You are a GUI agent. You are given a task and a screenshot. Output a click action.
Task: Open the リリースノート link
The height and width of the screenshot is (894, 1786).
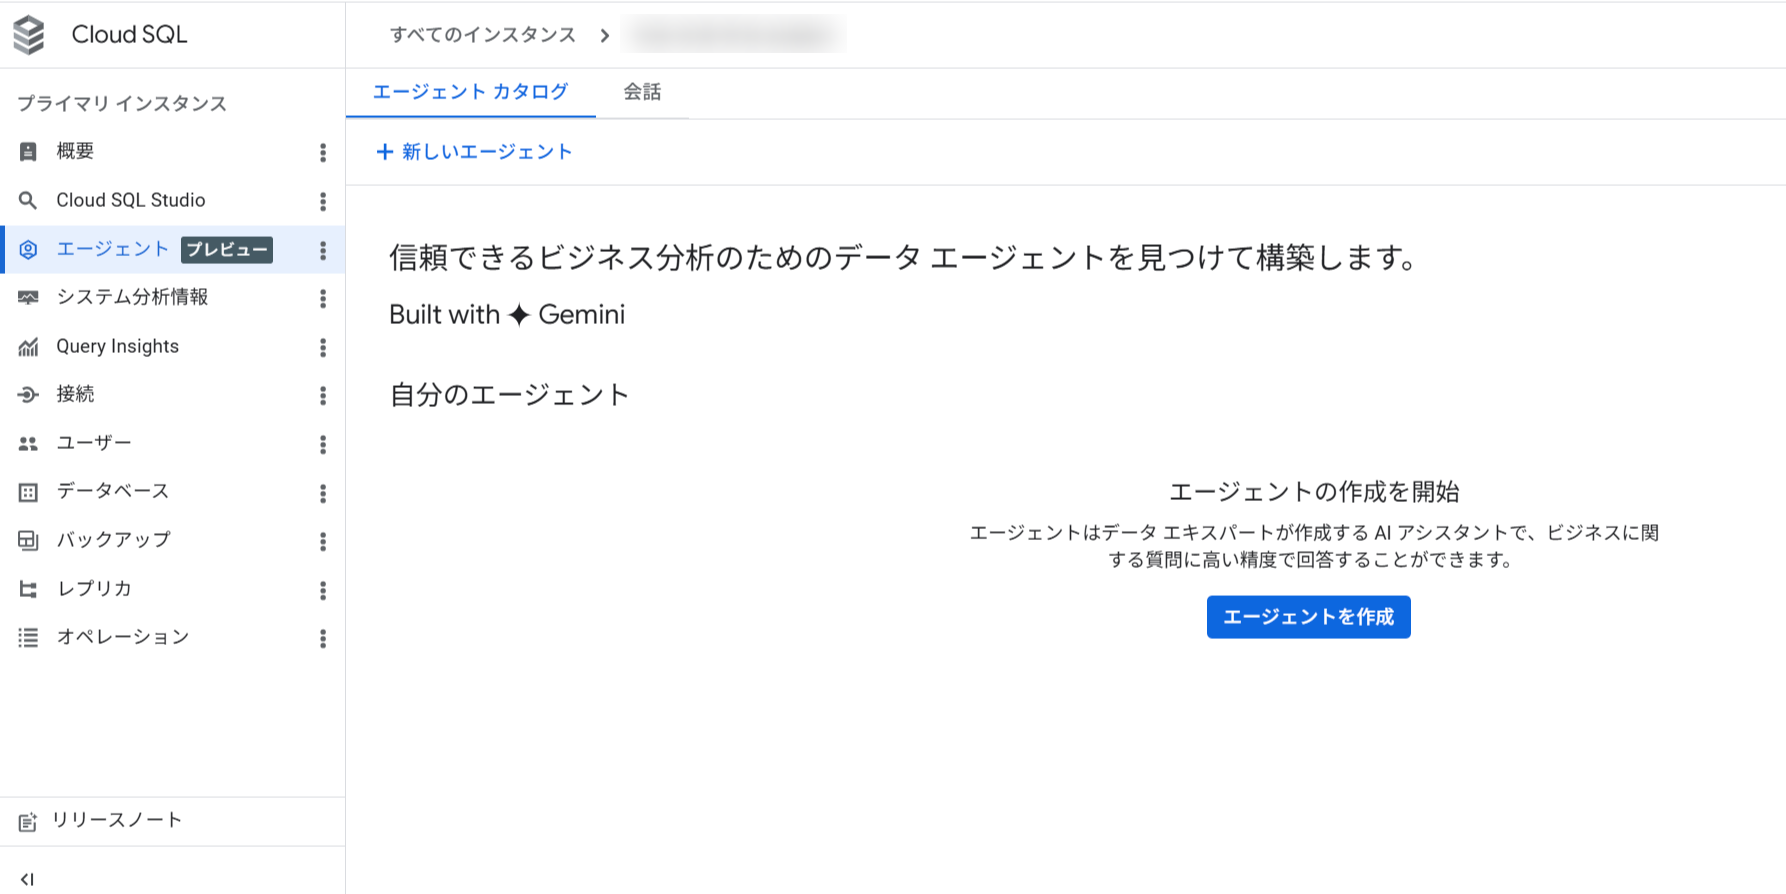[117, 821]
